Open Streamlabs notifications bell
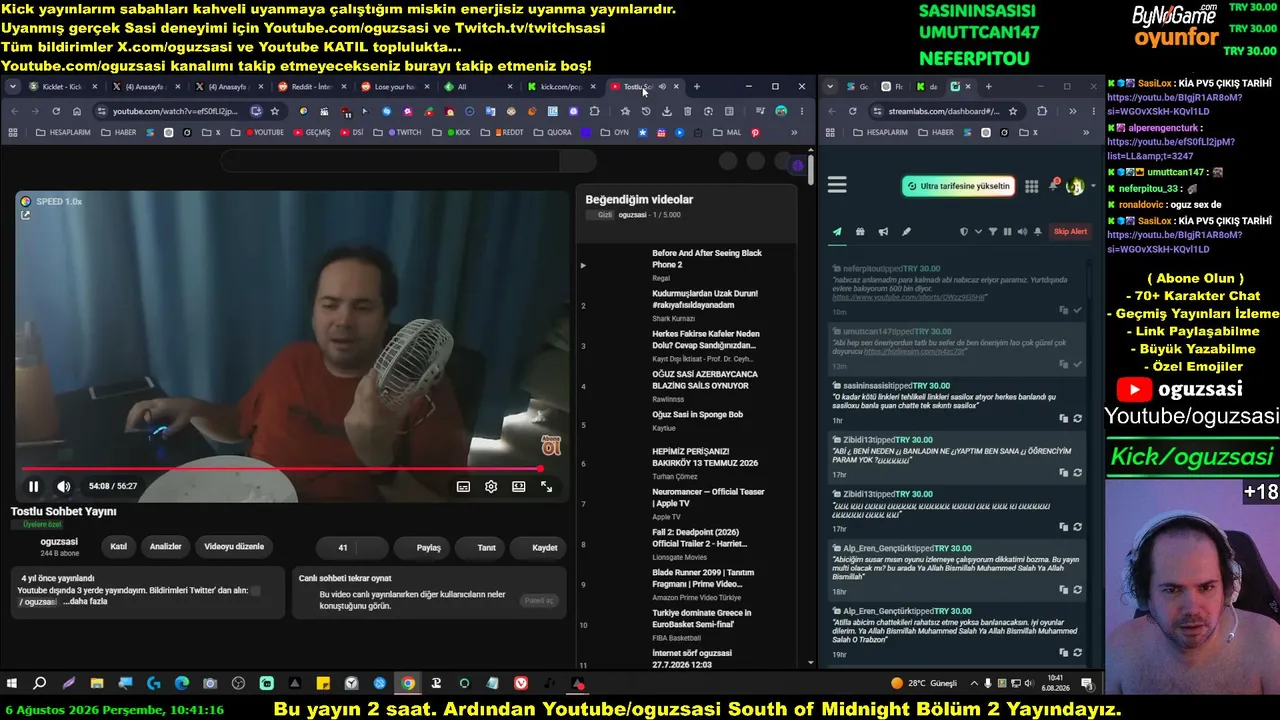This screenshot has height=720, width=1280. pos(1054,186)
